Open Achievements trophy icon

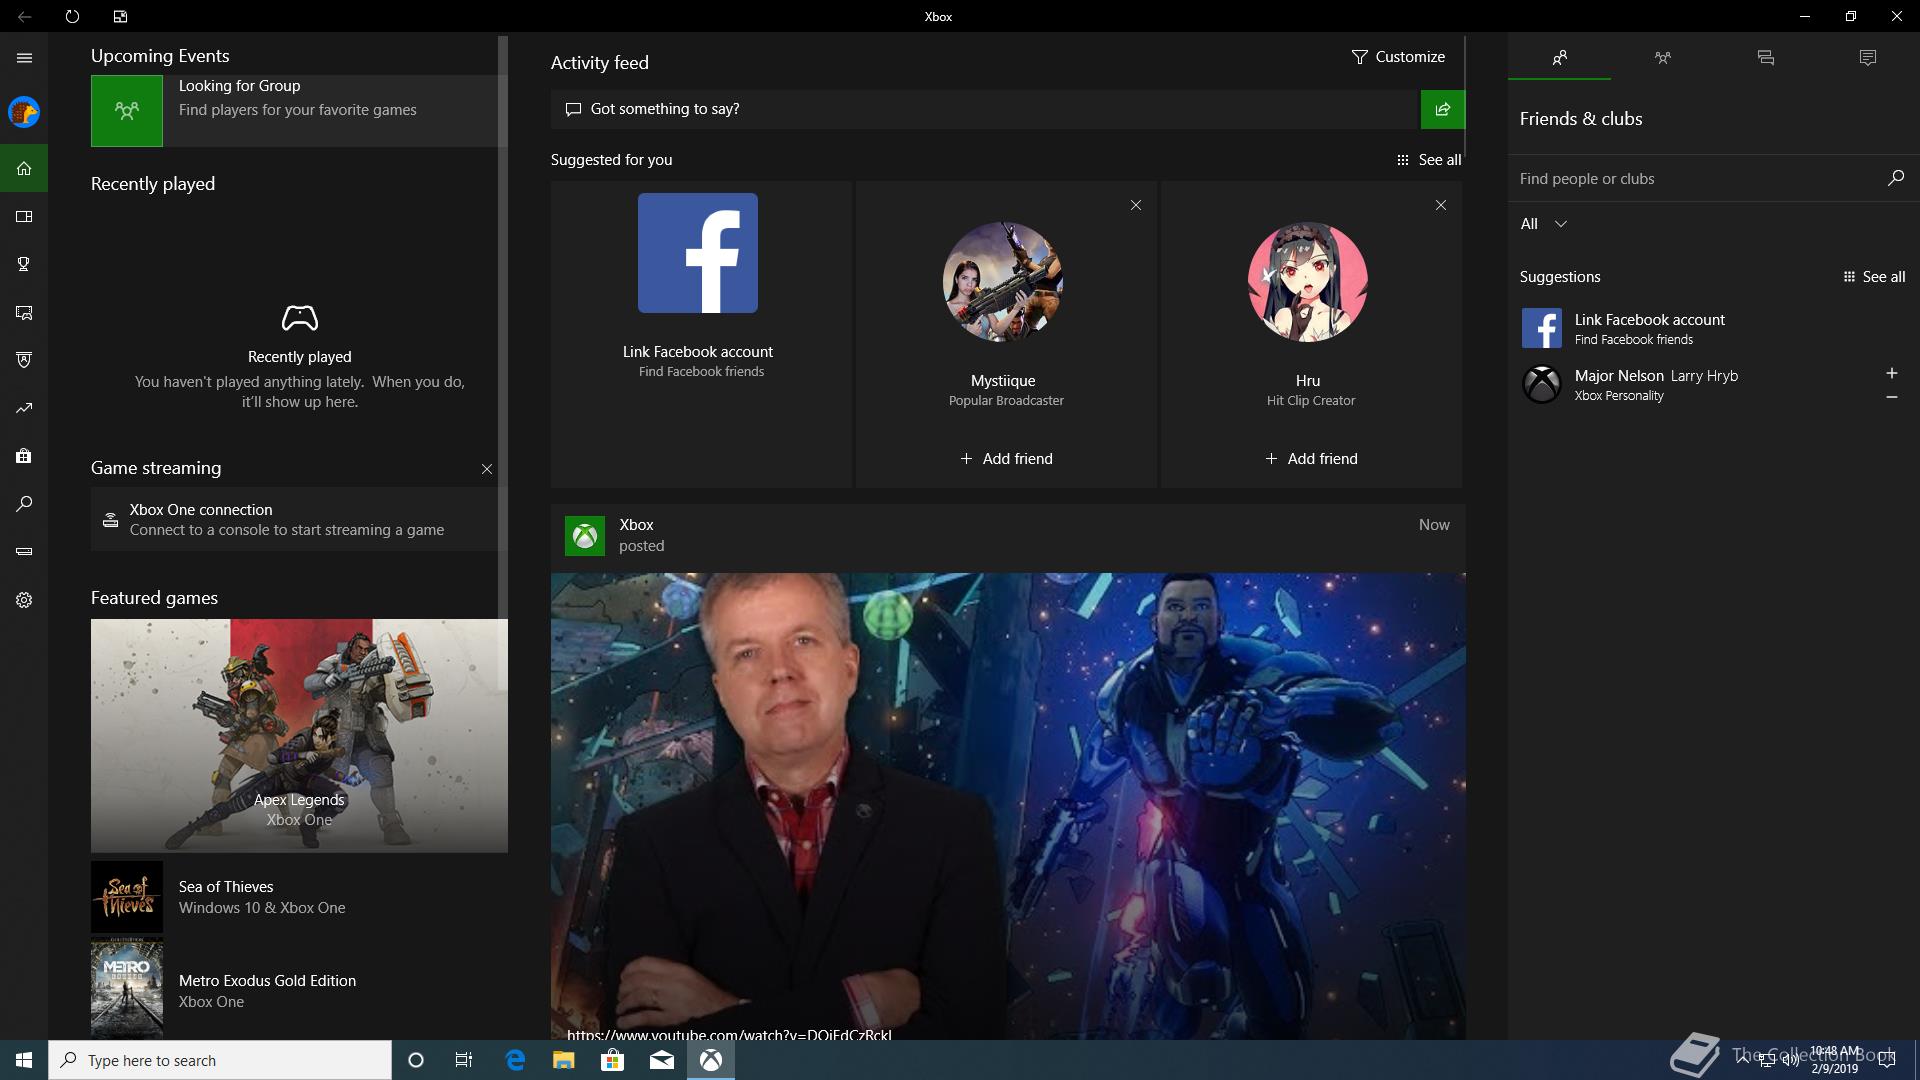(x=24, y=264)
